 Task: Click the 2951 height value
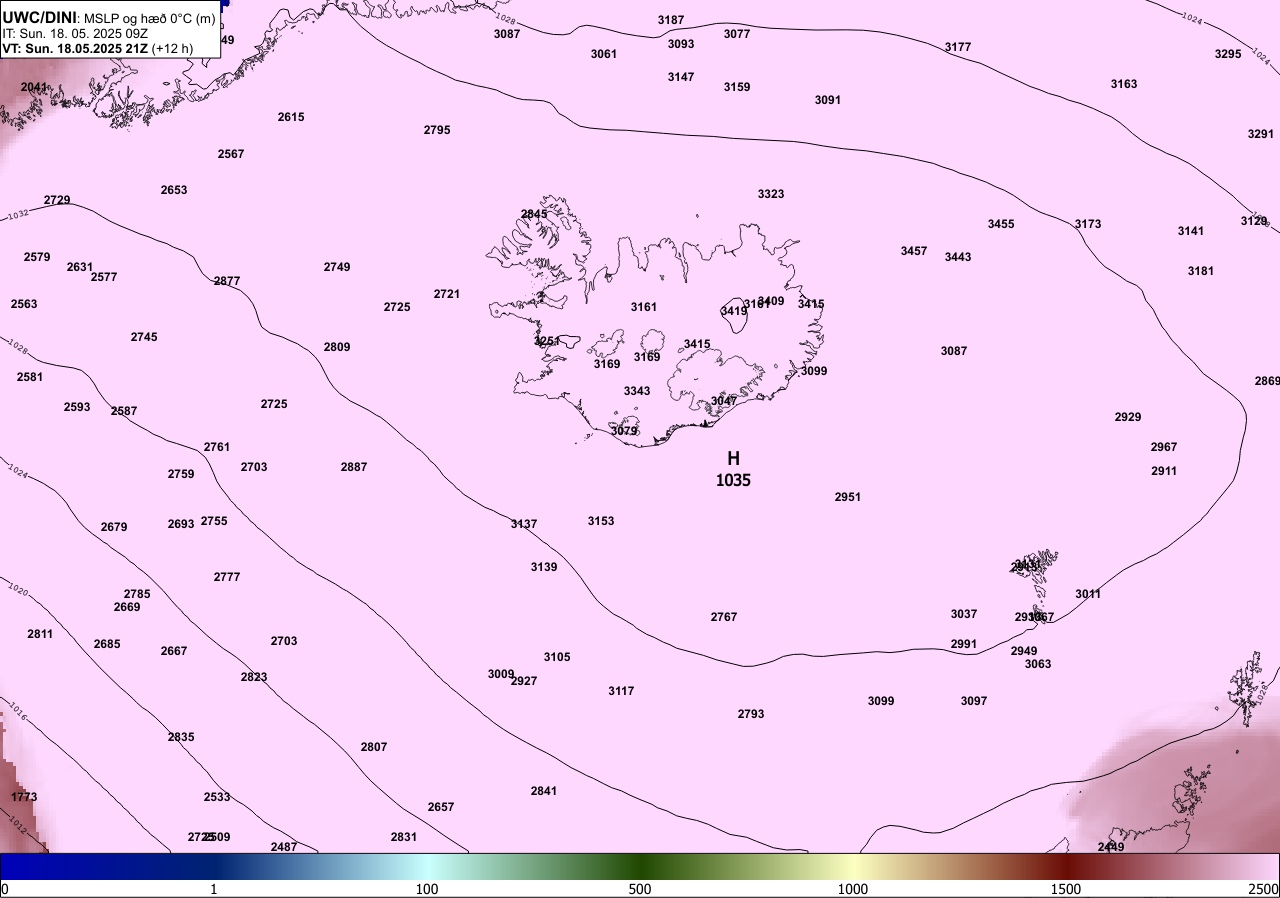click(848, 497)
